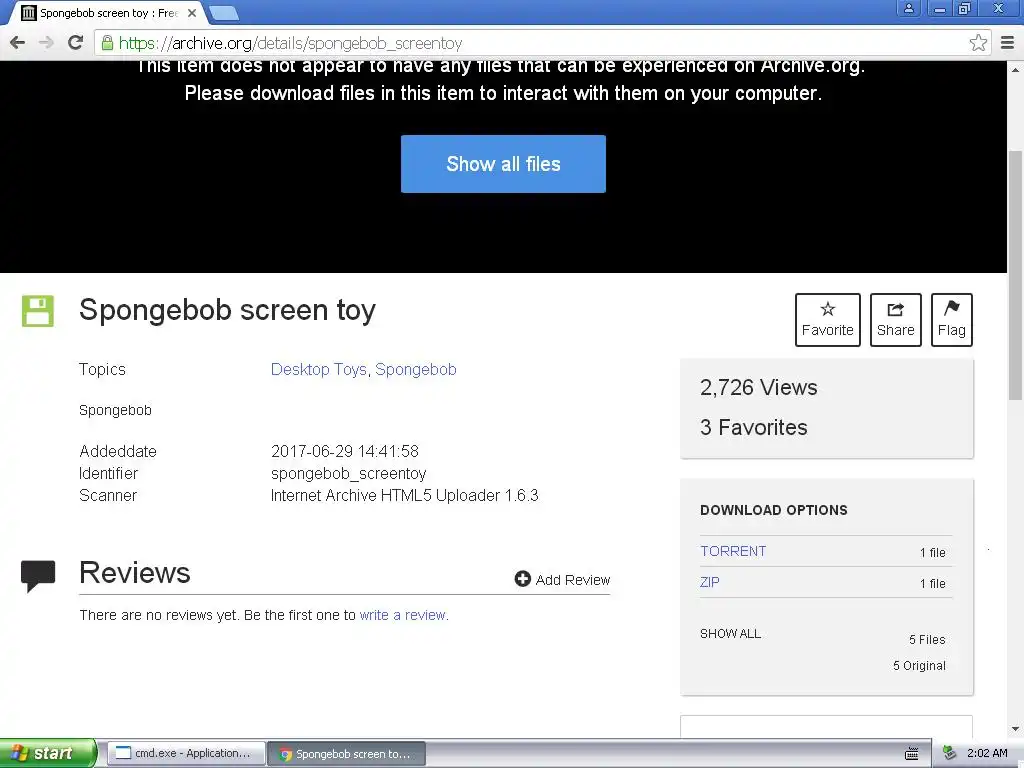The image size is (1024, 768).
Task: Open the Share button
Action: [895, 320]
